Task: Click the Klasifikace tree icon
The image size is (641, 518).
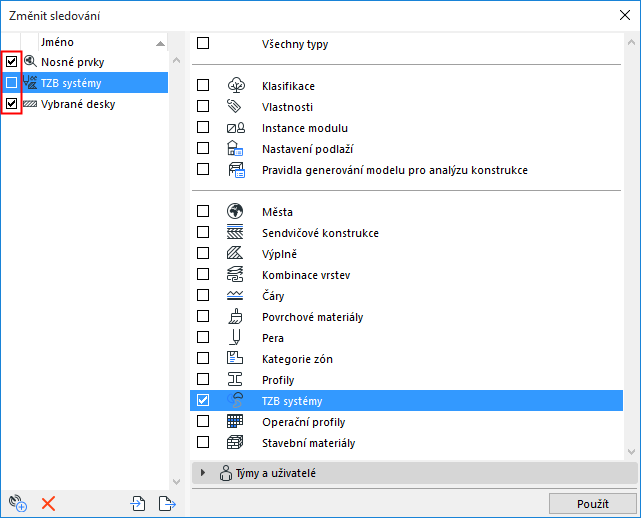Action: click(x=236, y=85)
